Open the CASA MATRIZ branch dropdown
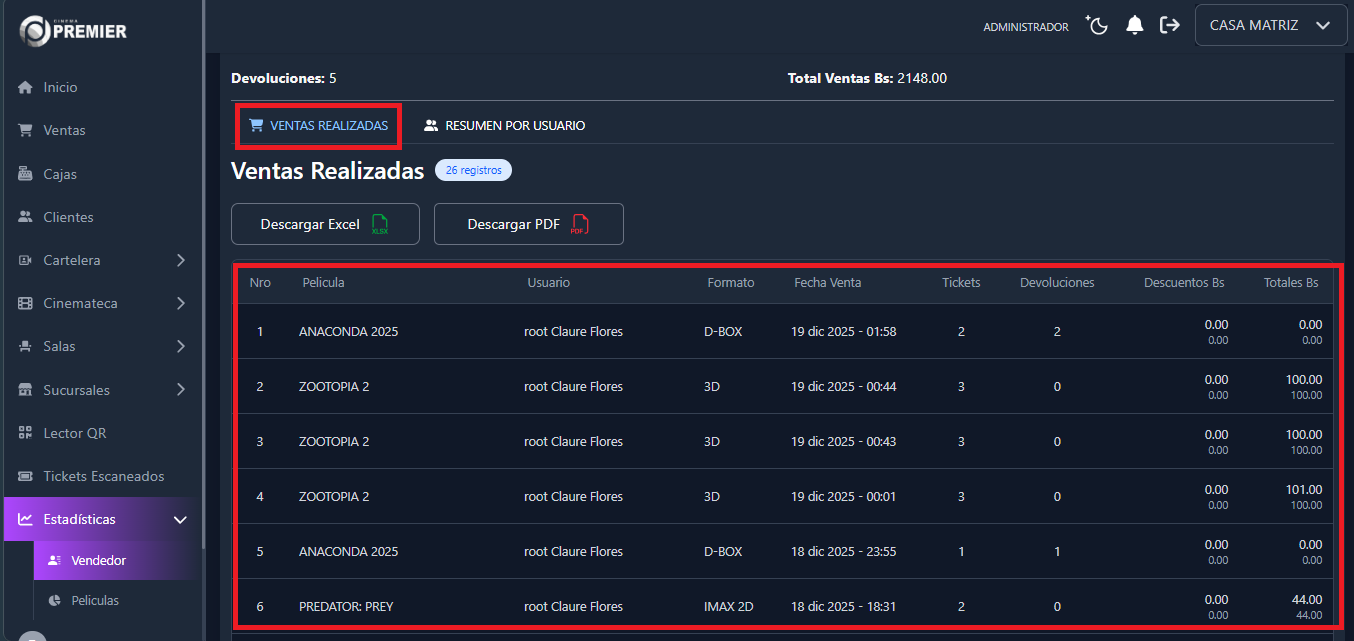Image resolution: width=1354 pixels, height=641 pixels. point(1269,26)
